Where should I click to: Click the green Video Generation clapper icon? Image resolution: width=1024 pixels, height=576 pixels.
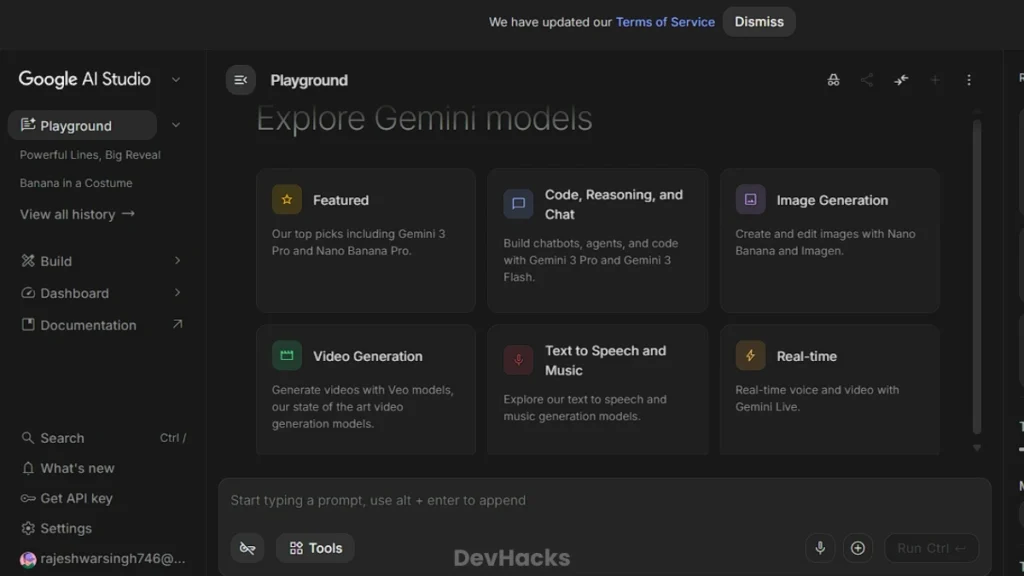287,356
